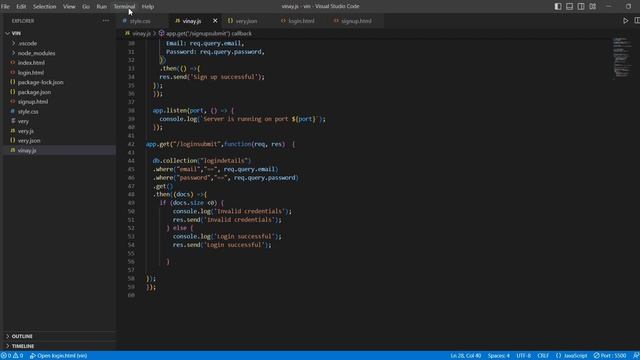The height and width of the screenshot is (360, 640).
Task: Open the 'very' file in Explorer
Action: 23,121
